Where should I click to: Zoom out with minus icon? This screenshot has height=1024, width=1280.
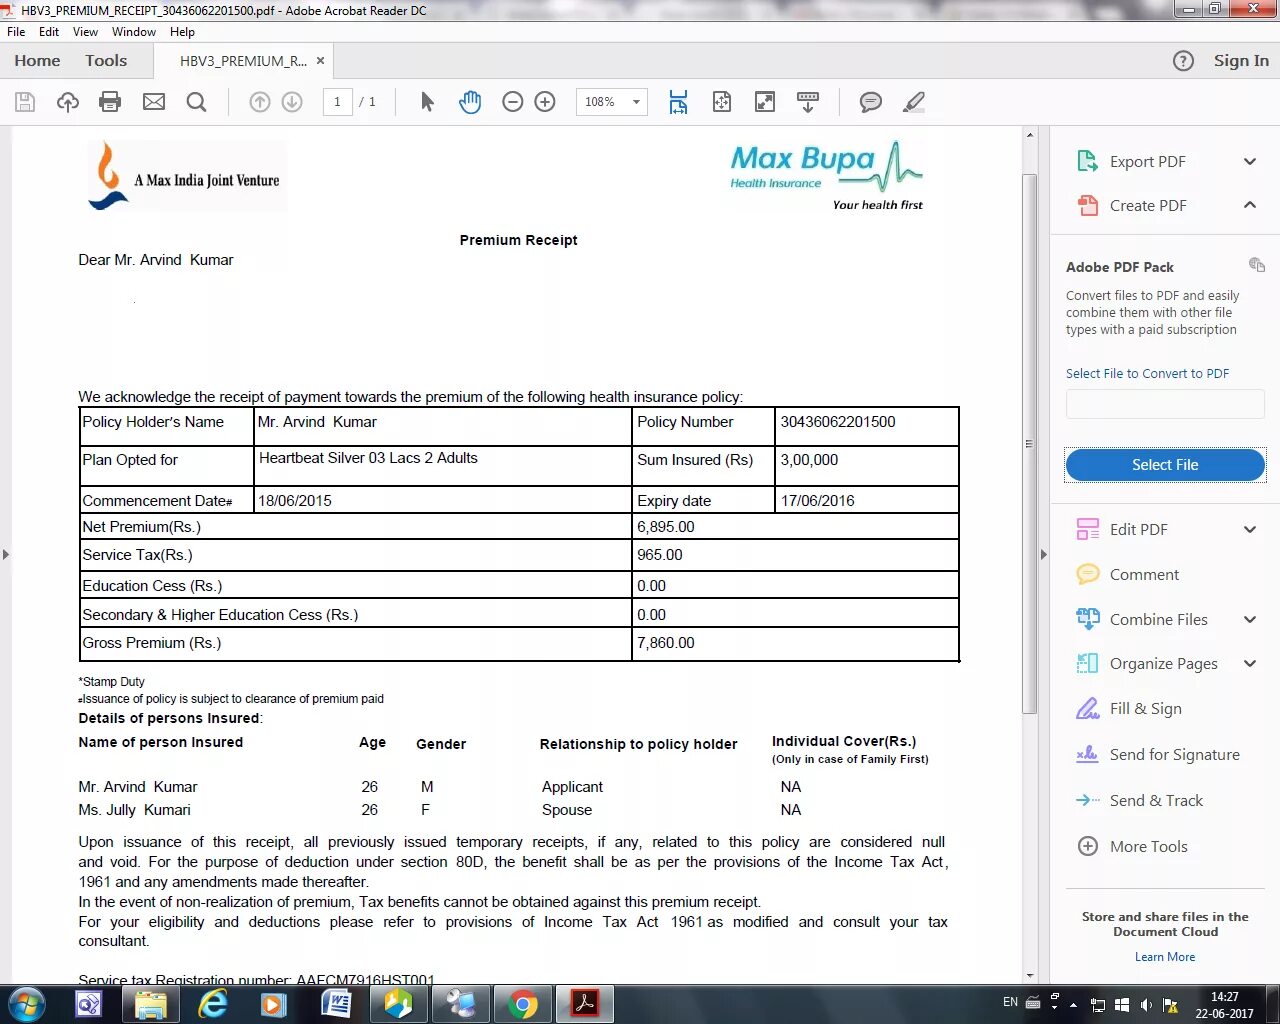click(513, 102)
